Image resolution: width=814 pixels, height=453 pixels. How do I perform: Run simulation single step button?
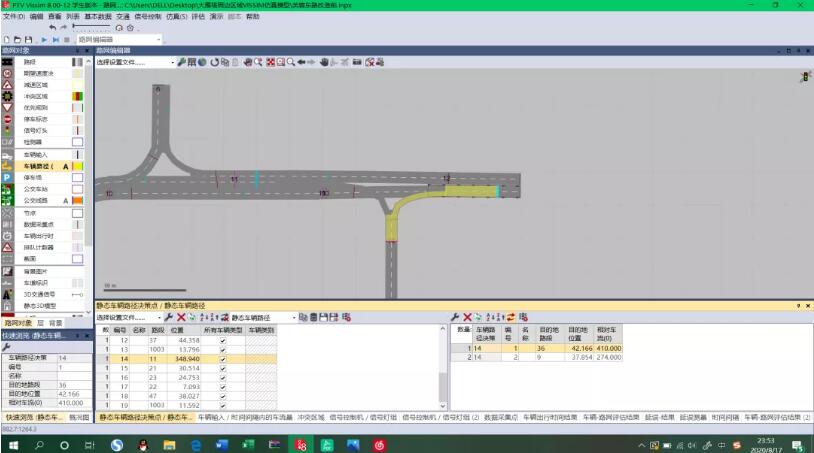point(56,39)
